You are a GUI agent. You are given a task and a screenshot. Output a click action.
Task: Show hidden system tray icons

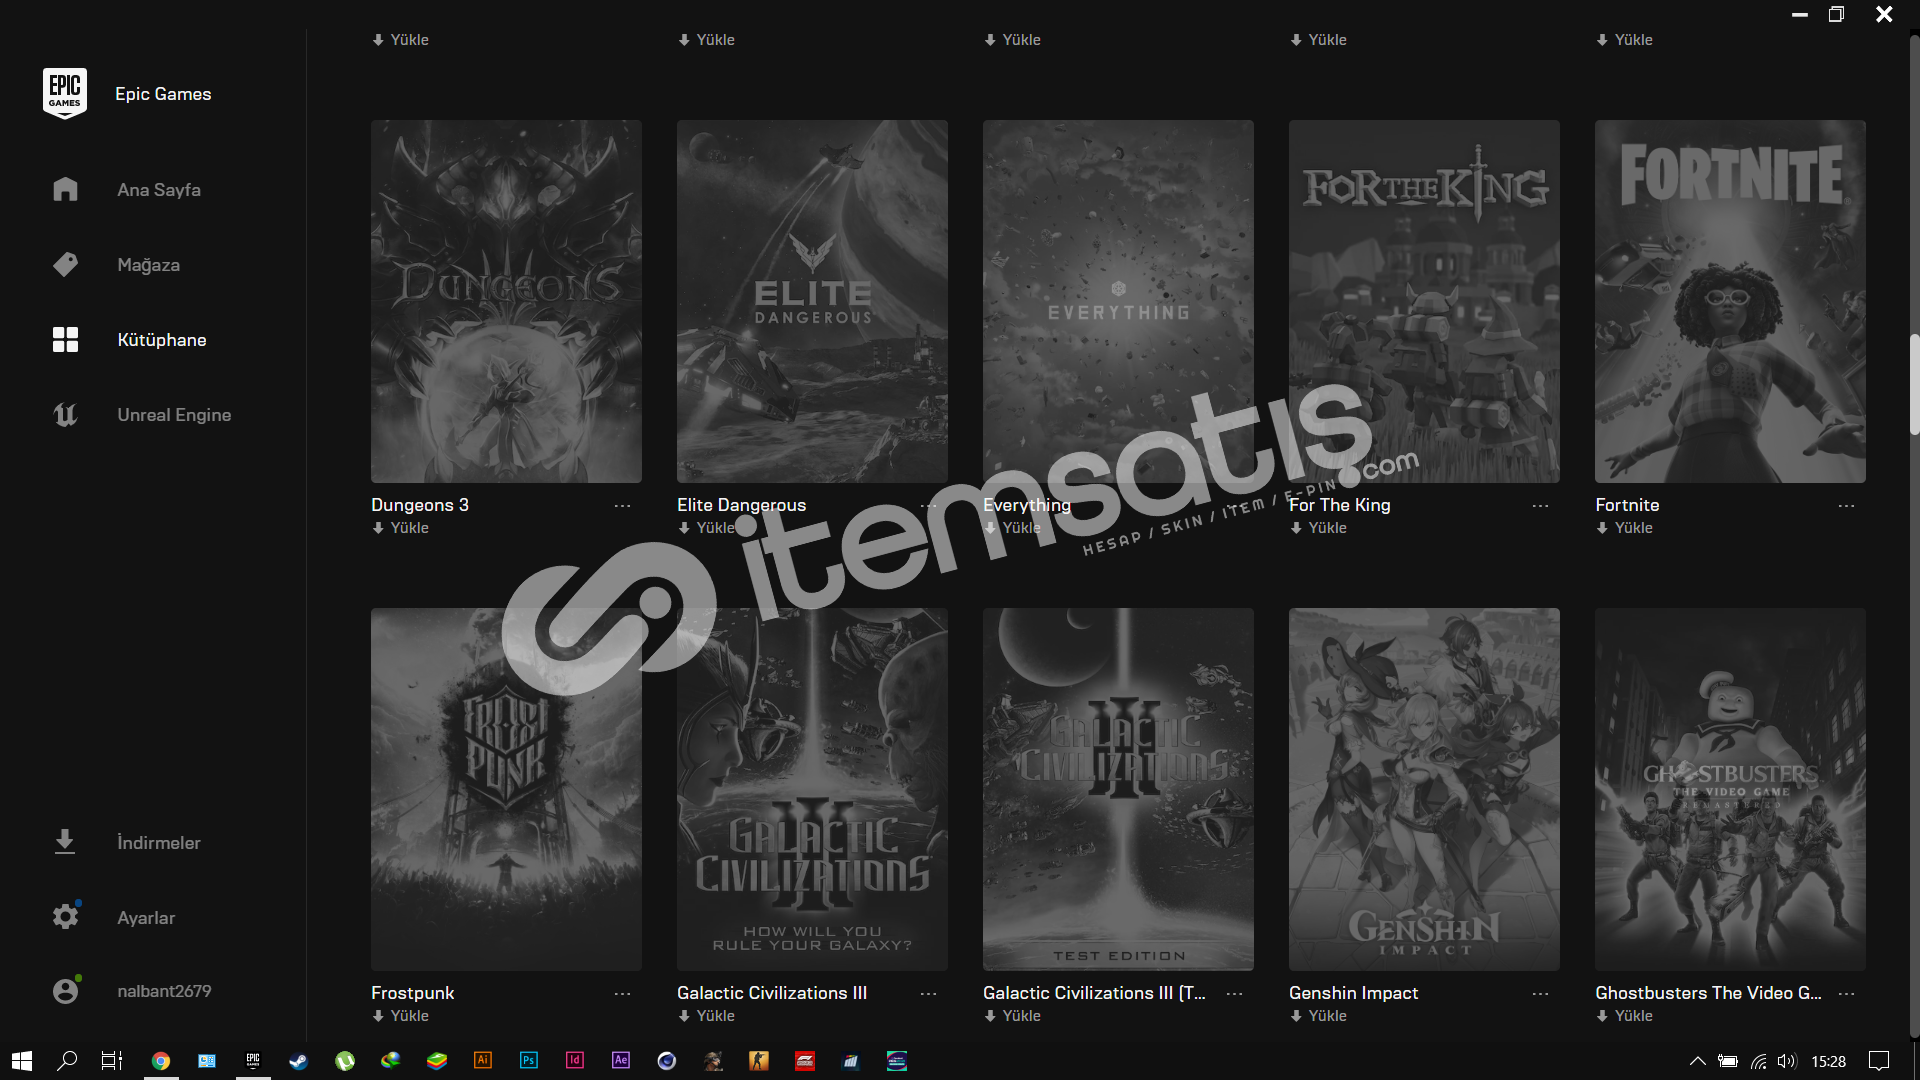click(x=1697, y=1061)
